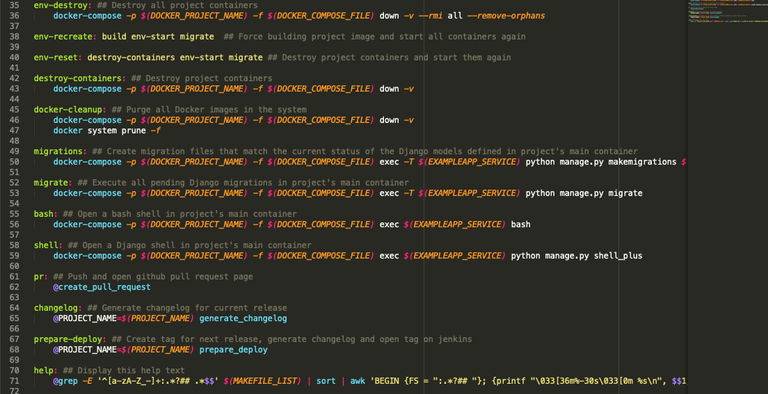Click the word 'prune' on line 47
768x394 pixels.
(134, 131)
